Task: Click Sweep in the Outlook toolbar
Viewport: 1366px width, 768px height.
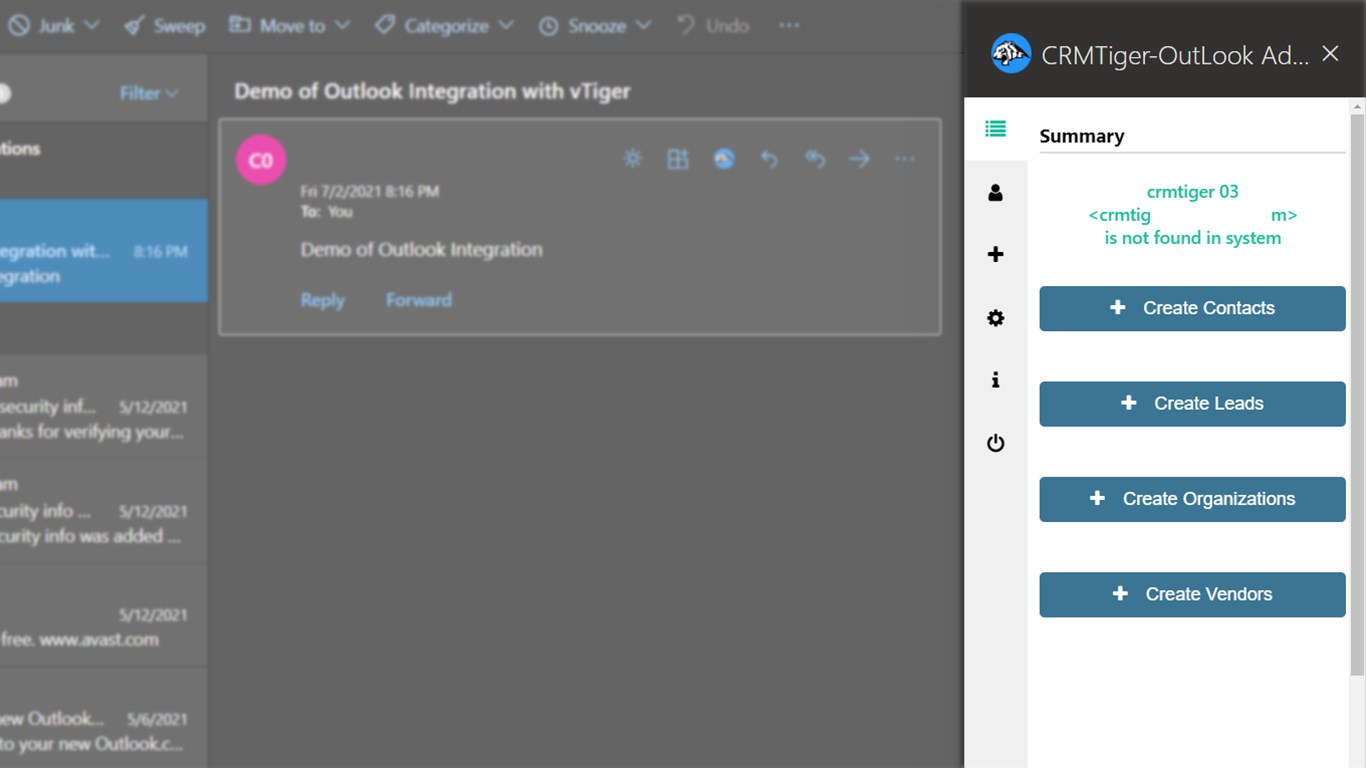Action: (x=165, y=26)
